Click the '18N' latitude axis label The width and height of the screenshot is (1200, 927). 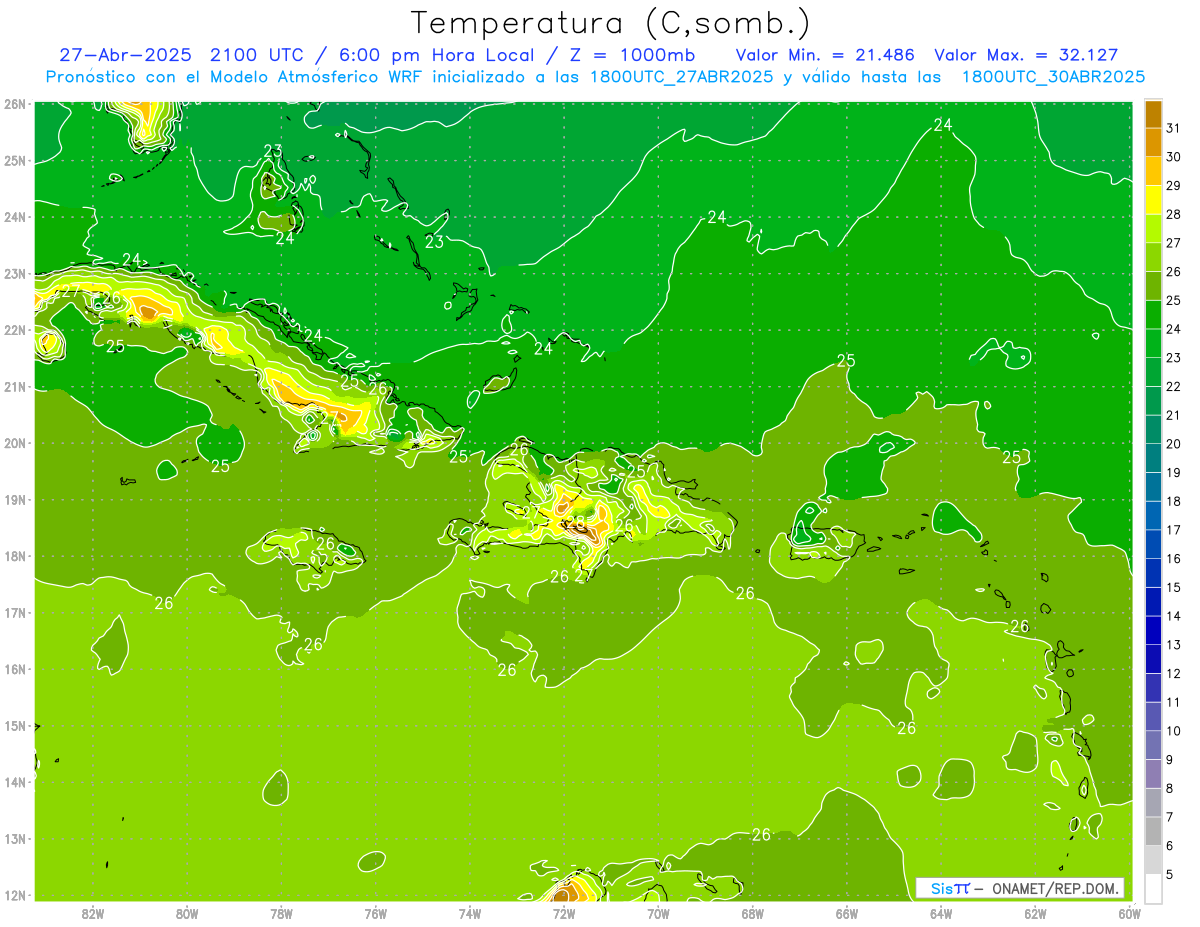point(15,556)
